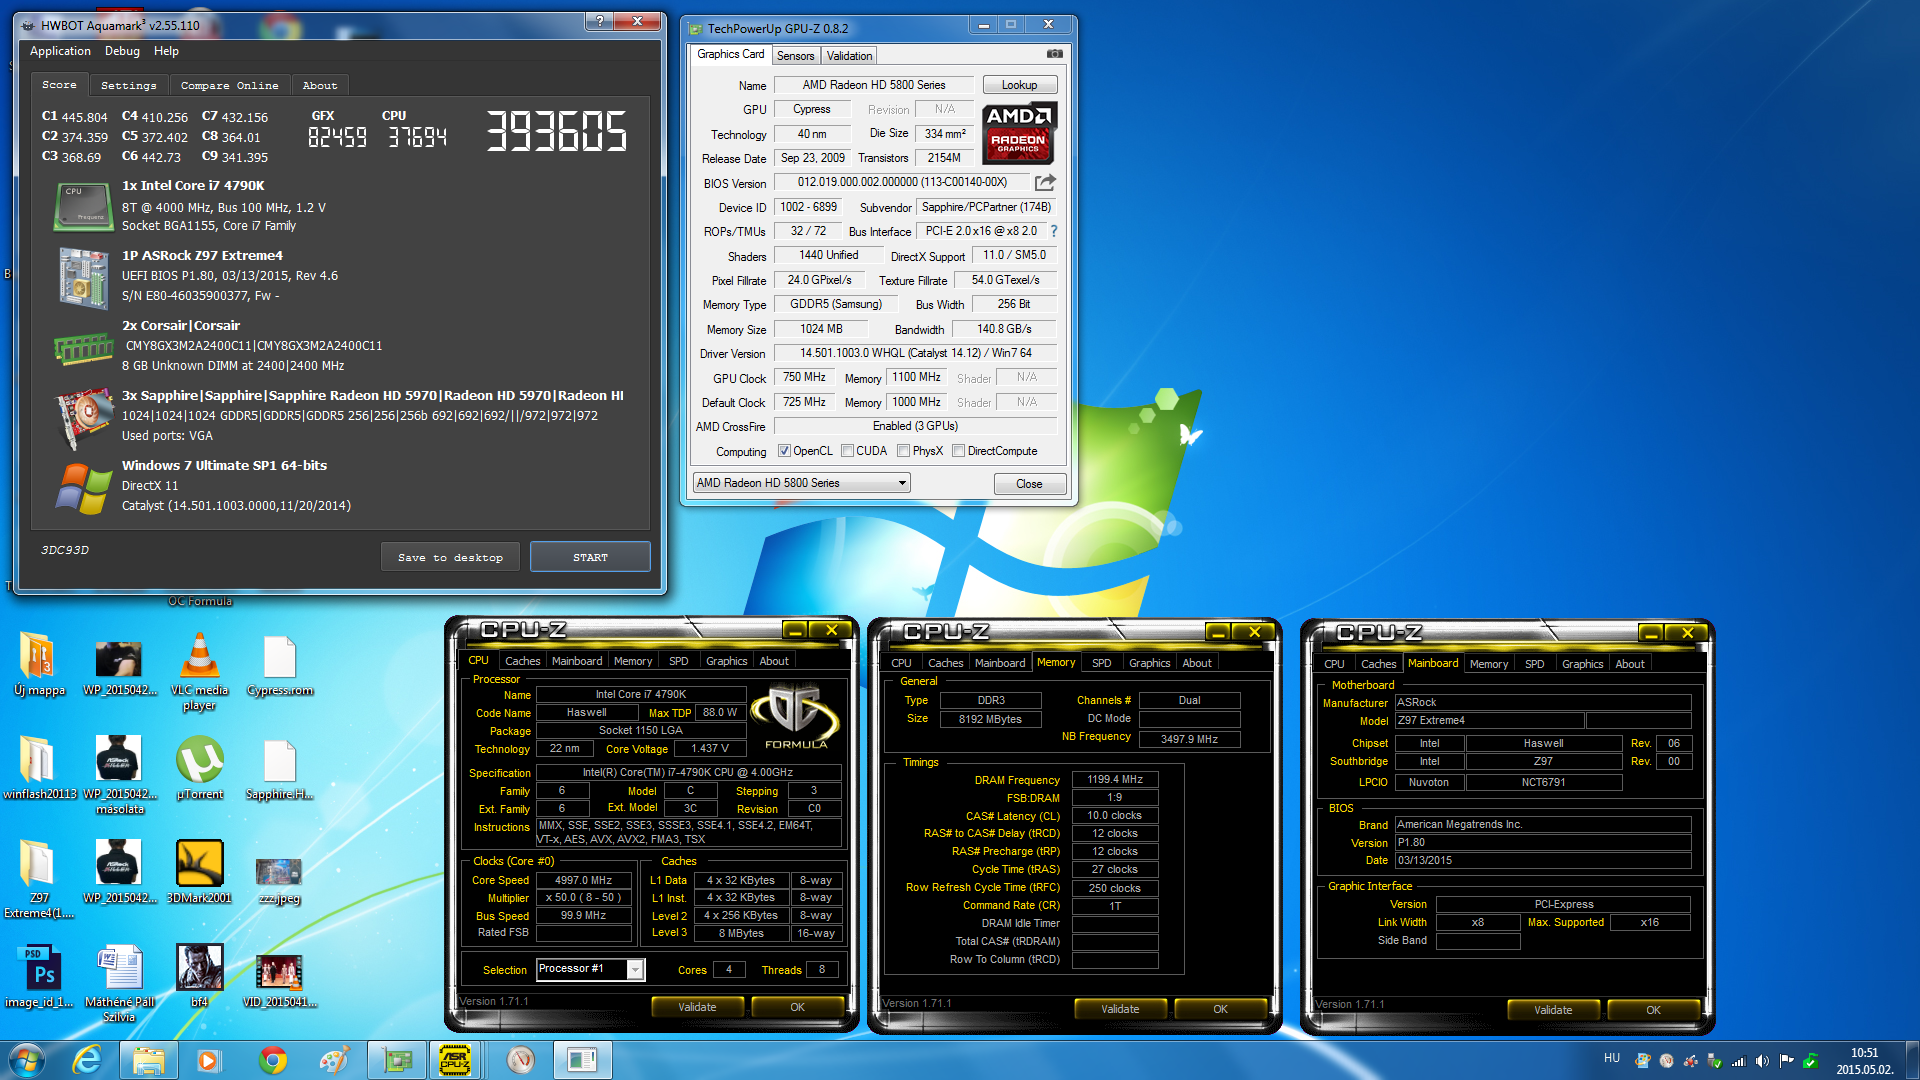Open the Processor #1 selection dropdown
Viewport: 1920px width, 1080px height.
click(x=590, y=969)
